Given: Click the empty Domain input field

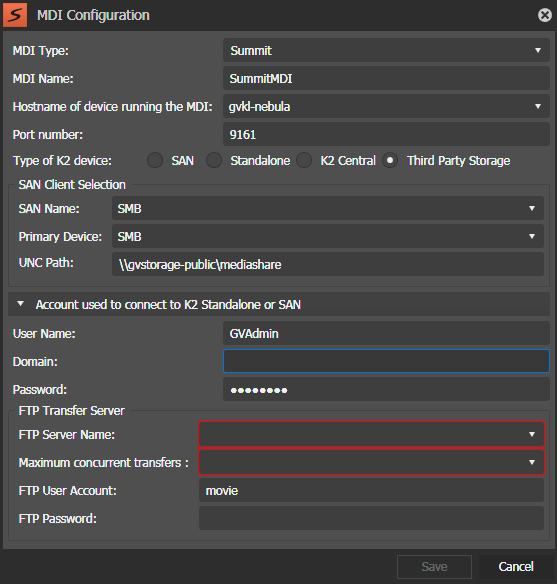Looking at the screenshot, I should point(386,361).
